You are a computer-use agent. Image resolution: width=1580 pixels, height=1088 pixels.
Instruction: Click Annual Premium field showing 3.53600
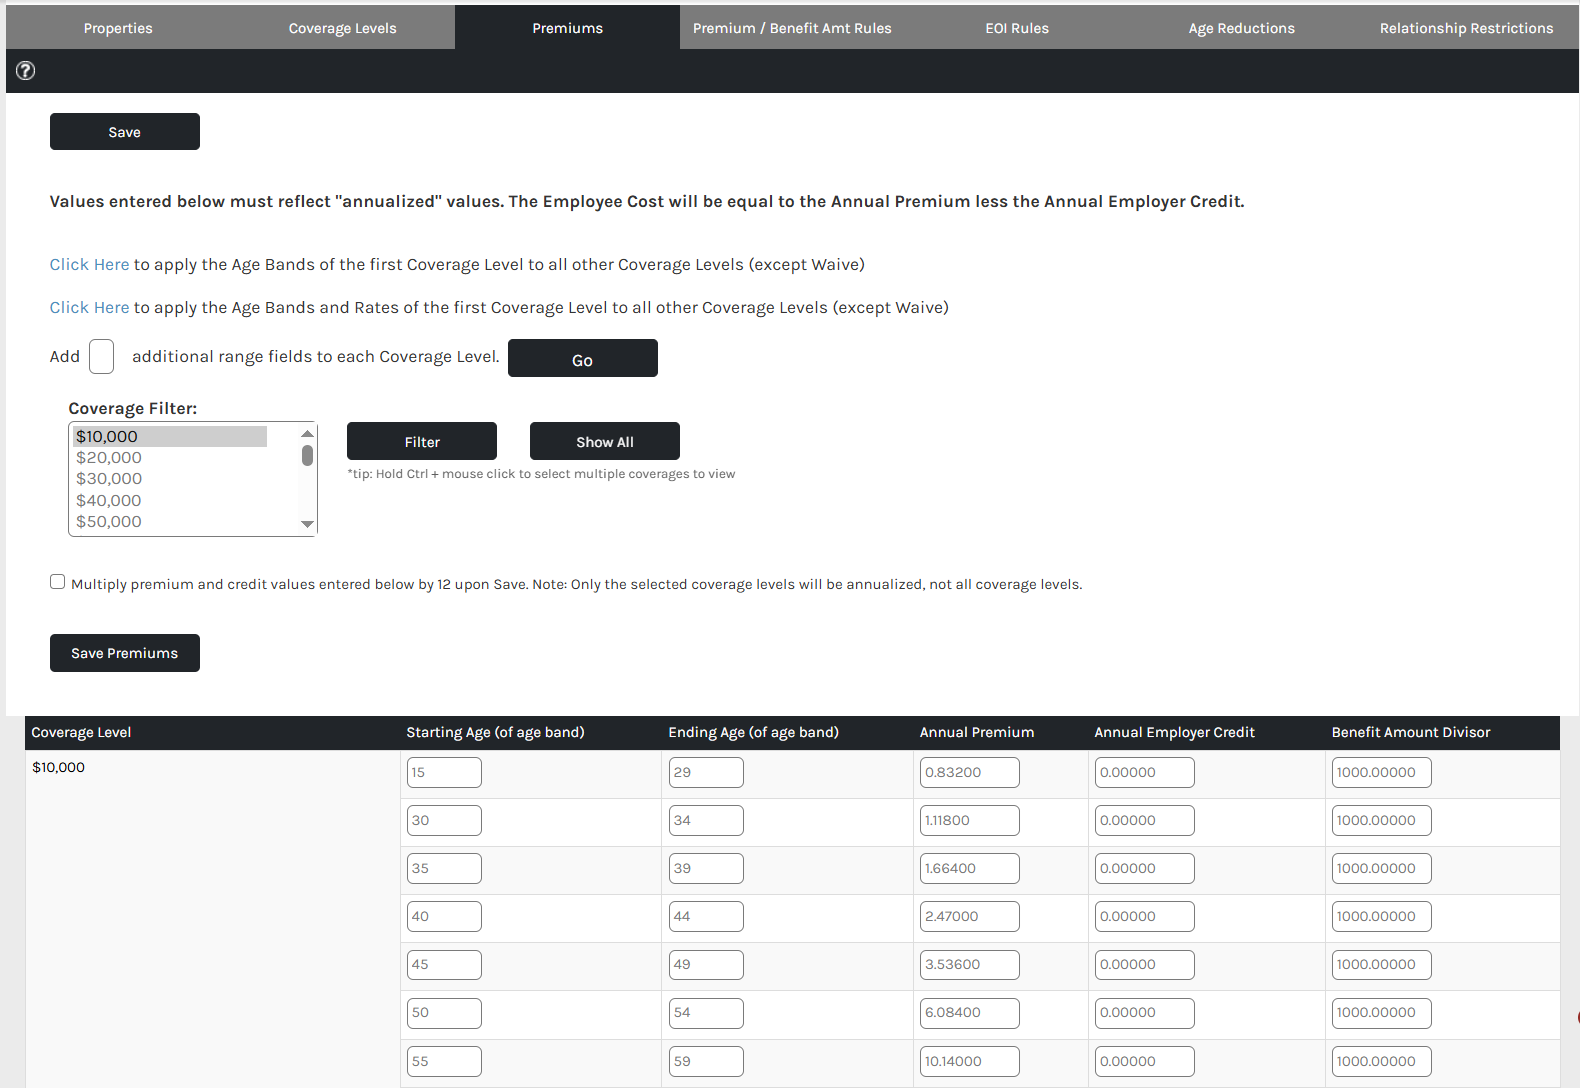coord(970,964)
